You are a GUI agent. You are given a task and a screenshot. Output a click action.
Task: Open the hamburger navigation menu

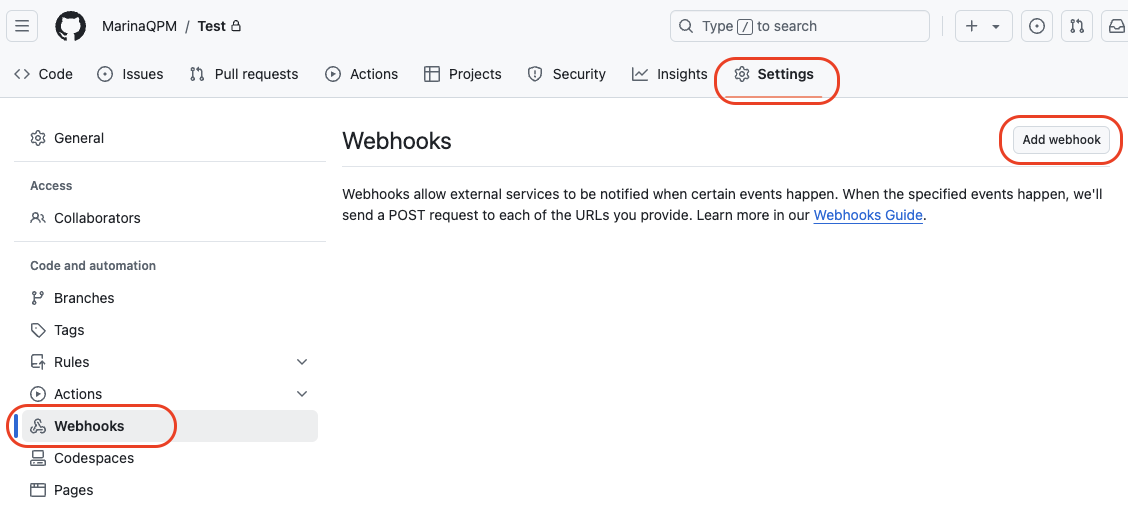23,26
